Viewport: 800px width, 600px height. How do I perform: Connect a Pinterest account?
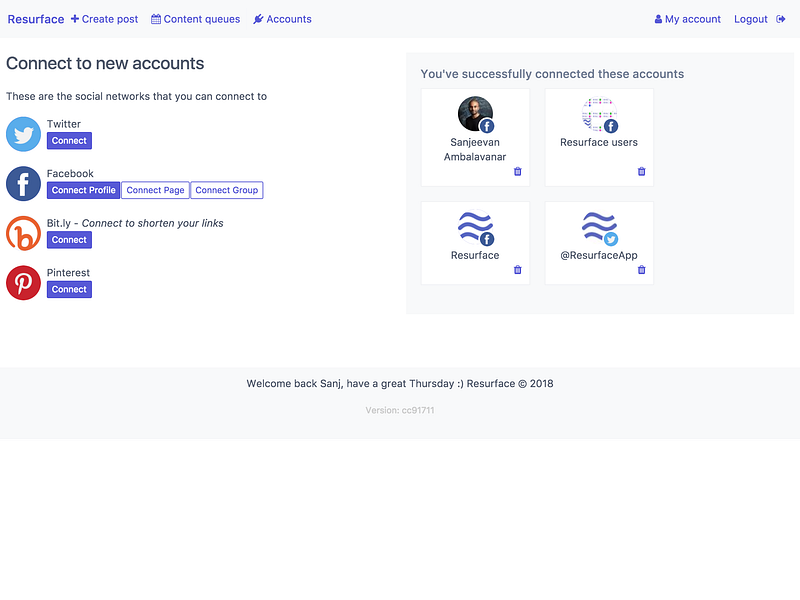(x=69, y=289)
